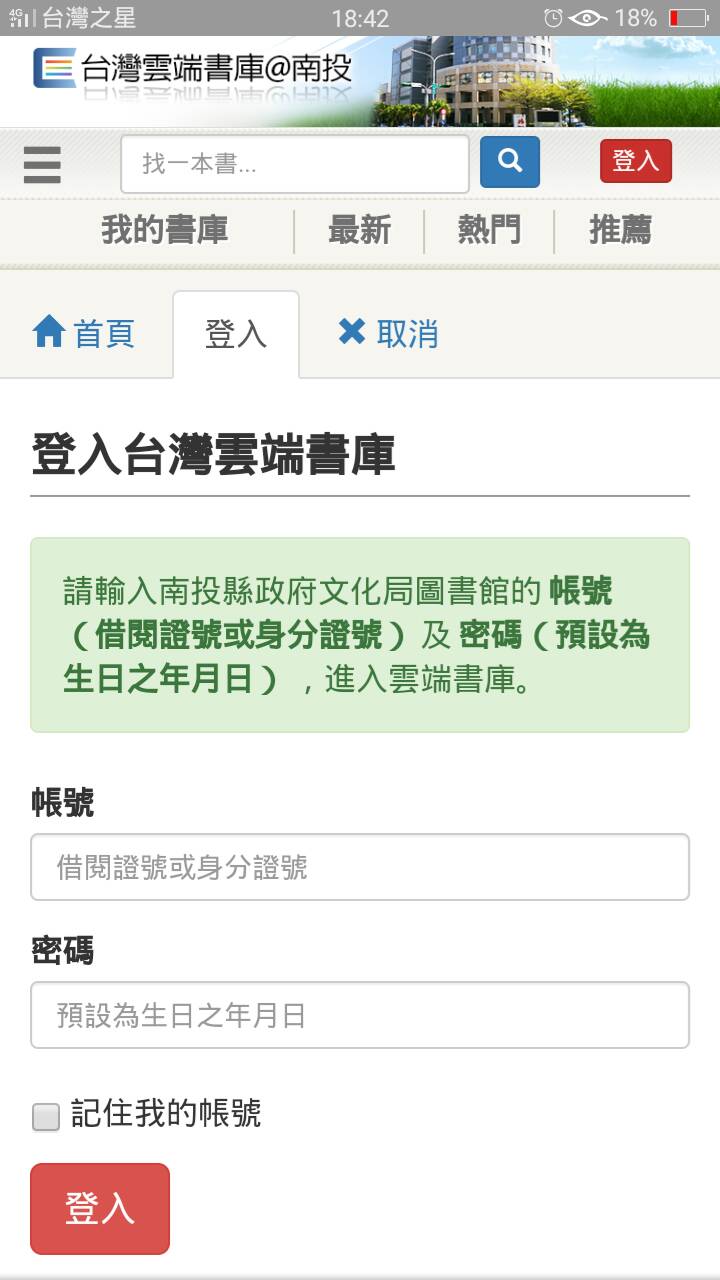Viewport: 720px width, 1280px height.
Task: Open the hamburger navigation menu
Action: tap(42, 163)
